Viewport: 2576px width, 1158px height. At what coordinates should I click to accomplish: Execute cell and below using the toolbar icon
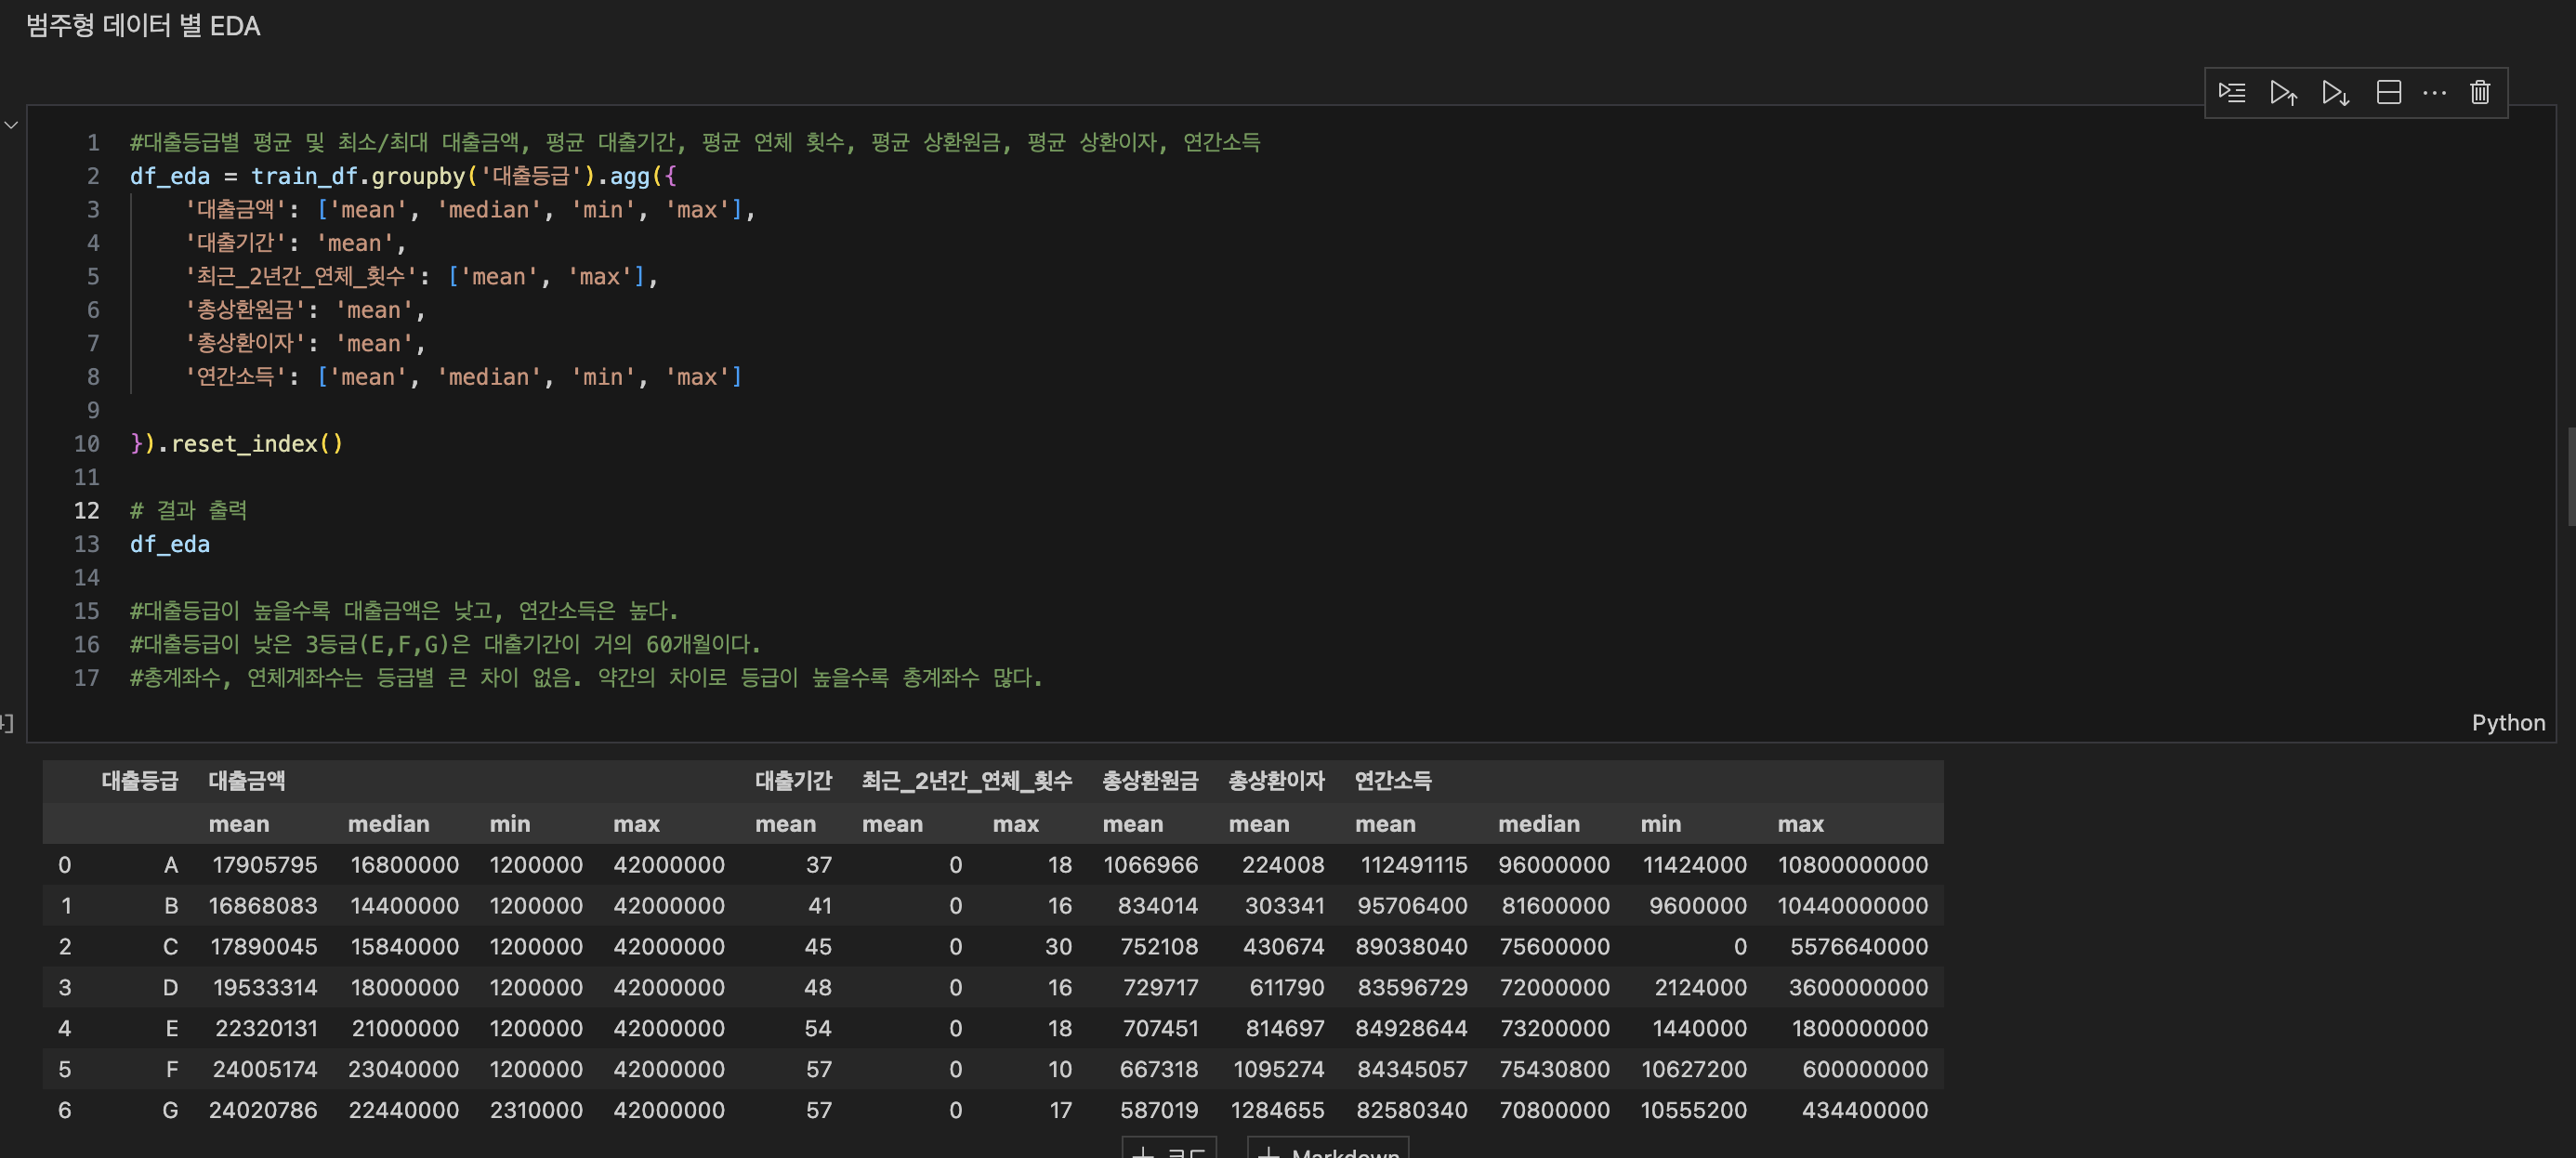[2335, 93]
